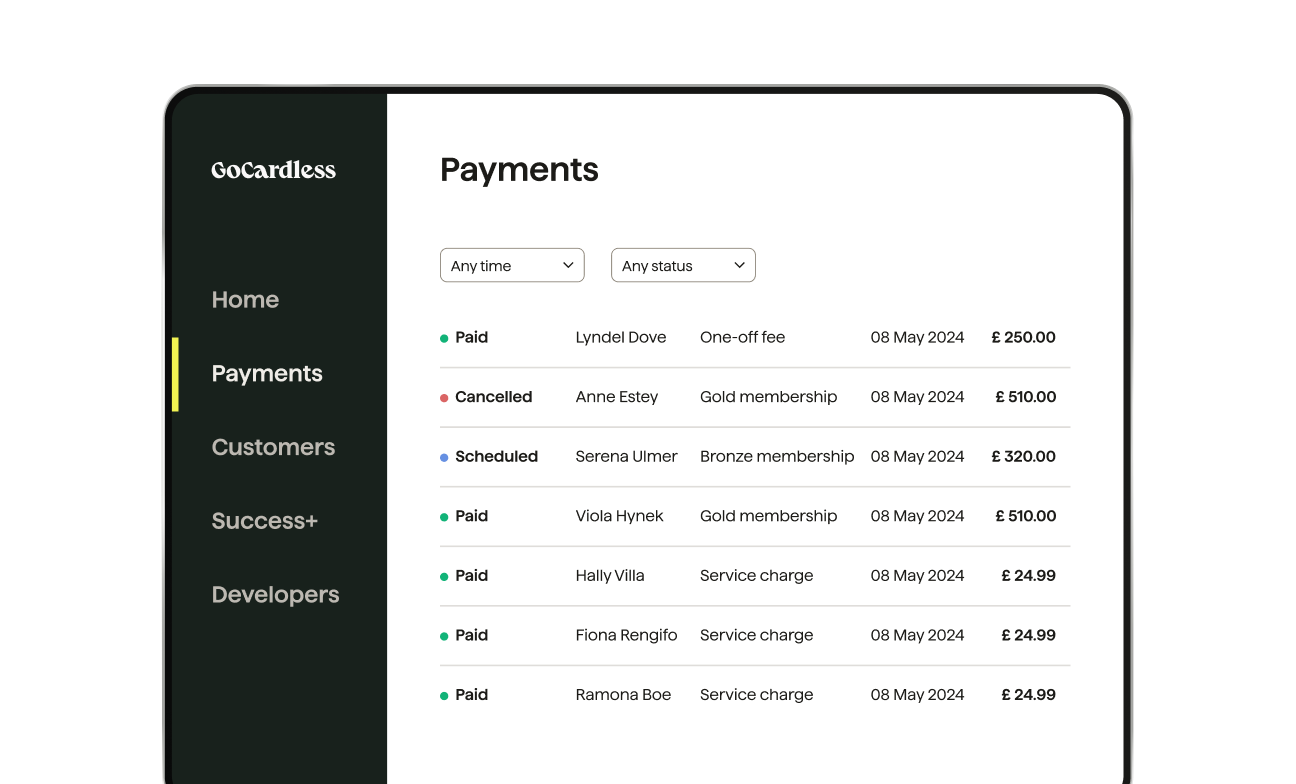Select Payments in the sidebar

(267, 374)
